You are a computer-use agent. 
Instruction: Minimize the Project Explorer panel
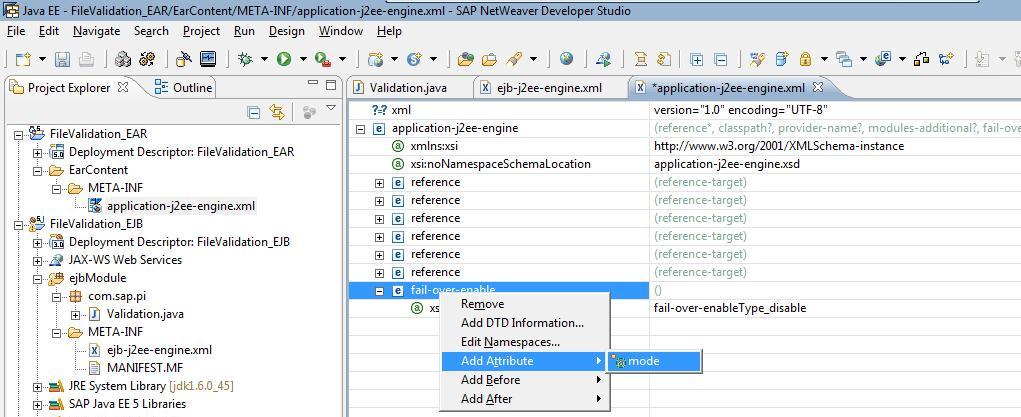(x=313, y=85)
